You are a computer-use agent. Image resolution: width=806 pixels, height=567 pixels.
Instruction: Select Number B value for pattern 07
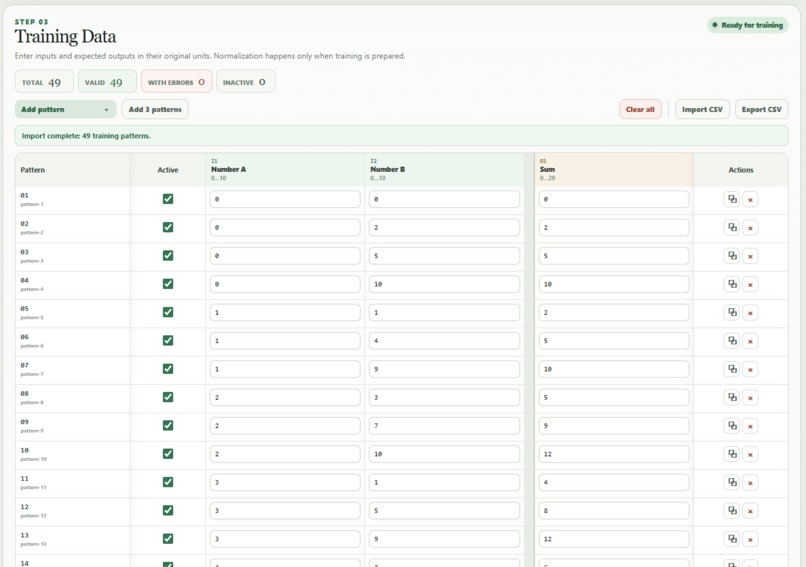444,369
